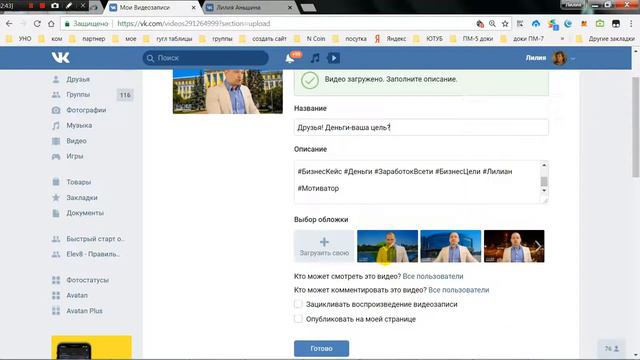Viewport: 640px width, 360px height.
Task: Click the VK logo home icon
Action: tap(60, 58)
